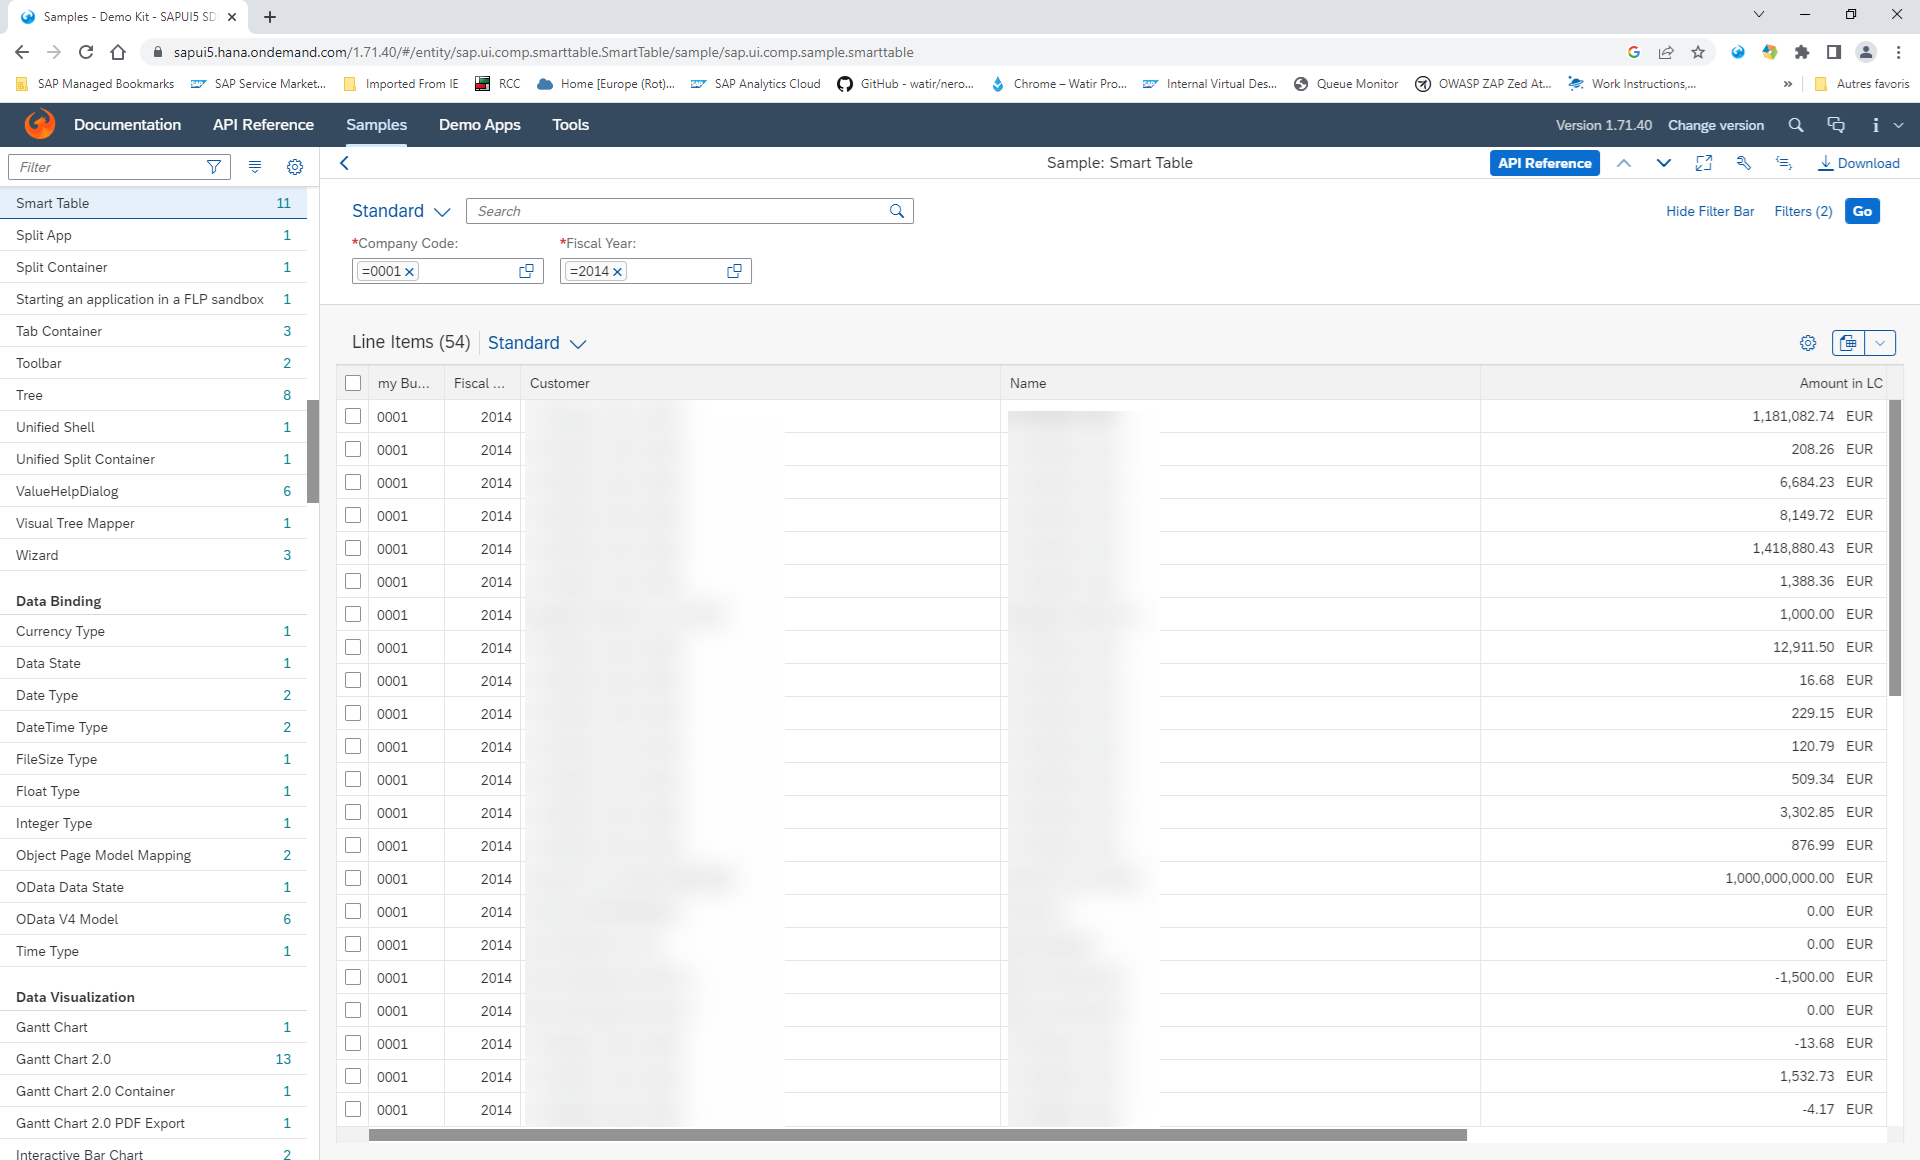The width and height of the screenshot is (1920, 1160).
Task: Open value help for Company Code
Action: (x=527, y=271)
